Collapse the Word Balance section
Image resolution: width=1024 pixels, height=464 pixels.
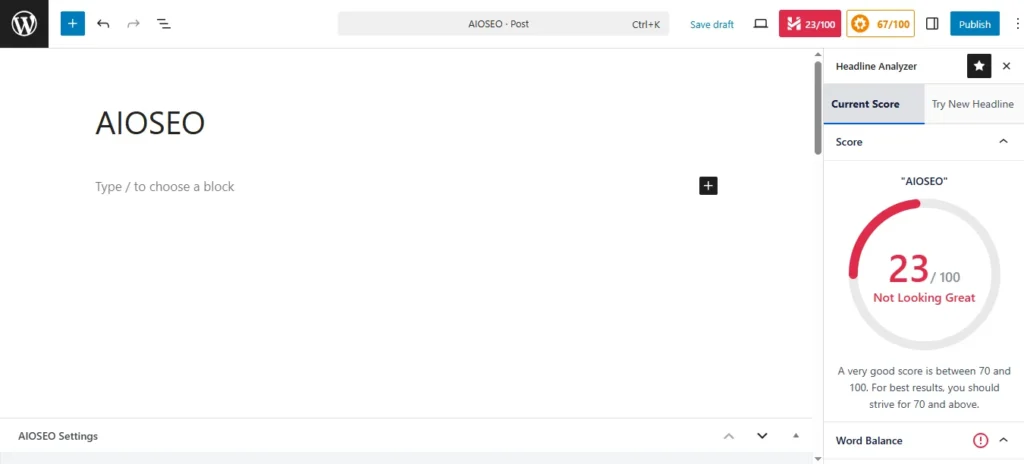click(x=1004, y=440)
